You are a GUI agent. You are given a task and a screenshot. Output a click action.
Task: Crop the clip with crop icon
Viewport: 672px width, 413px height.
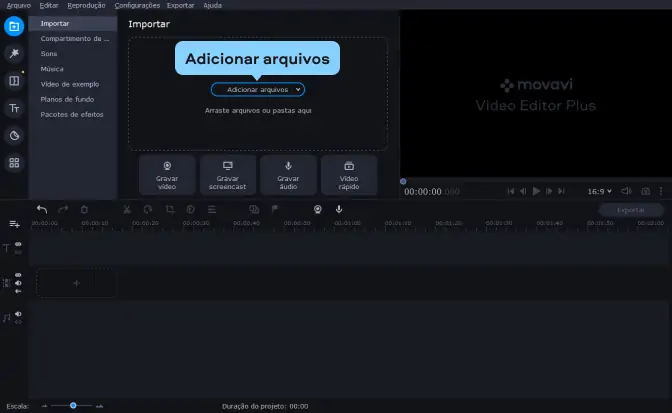coord(170,209)
